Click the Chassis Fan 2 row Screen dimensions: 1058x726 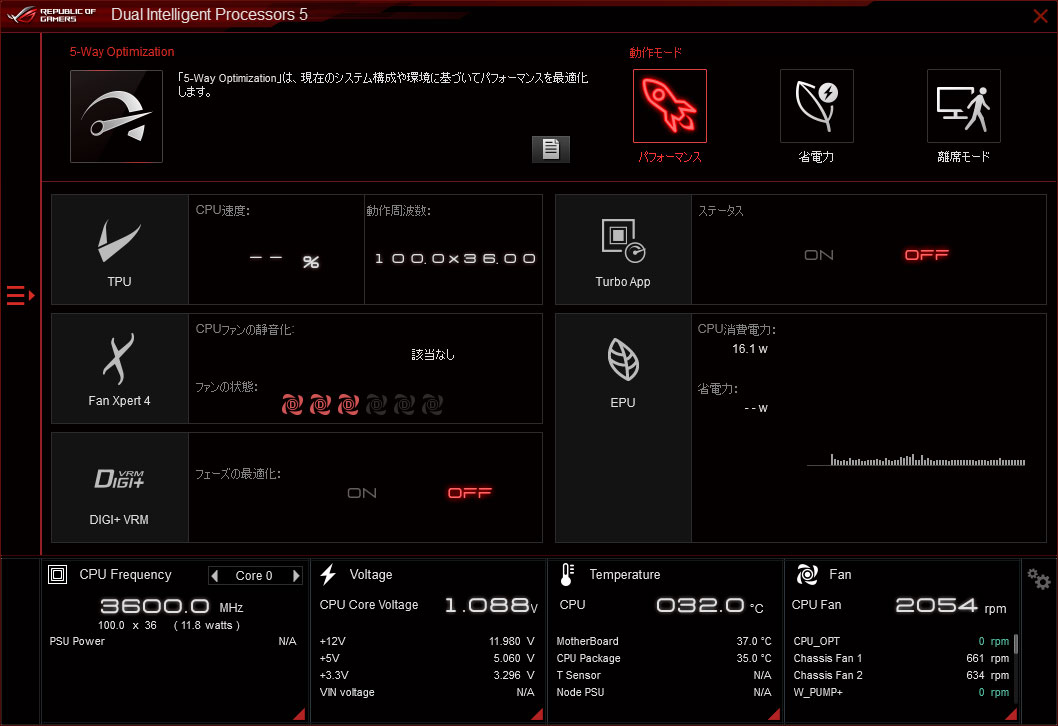901,675
